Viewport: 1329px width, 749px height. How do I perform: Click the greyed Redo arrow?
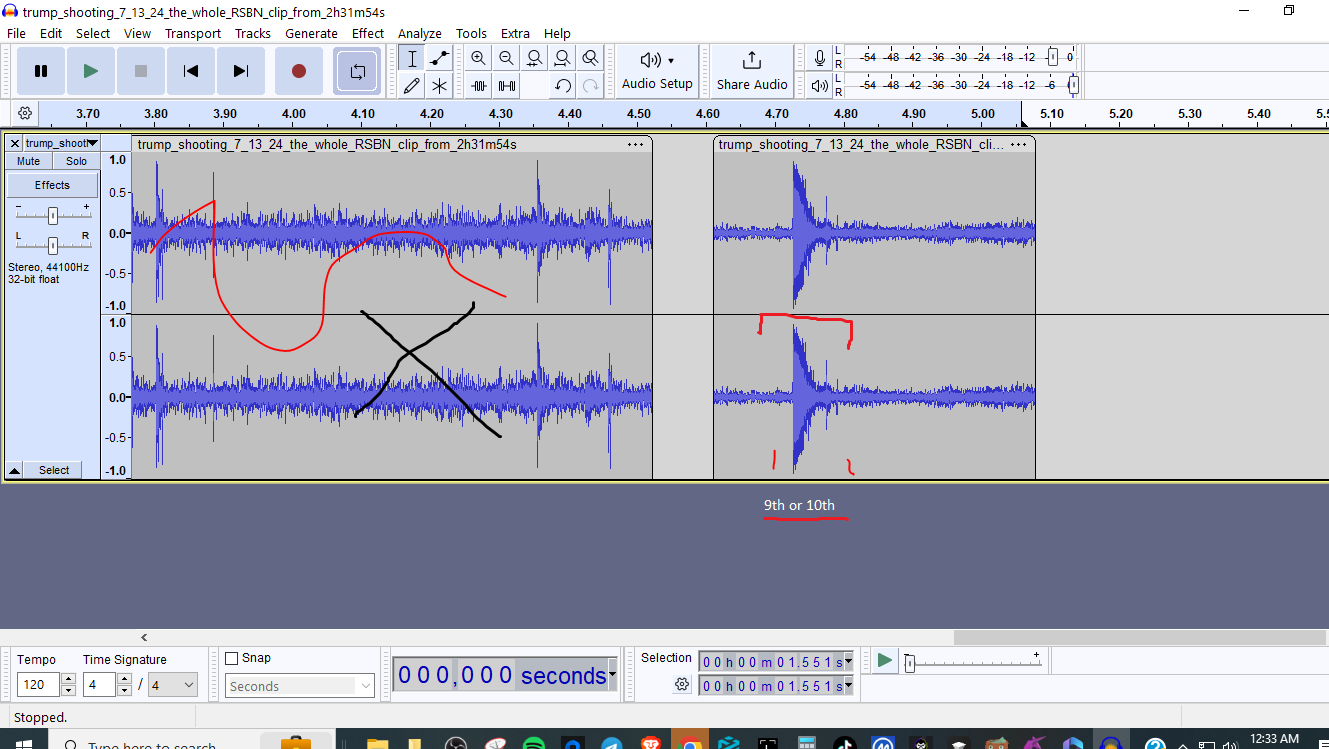click(x=591, y=85)
